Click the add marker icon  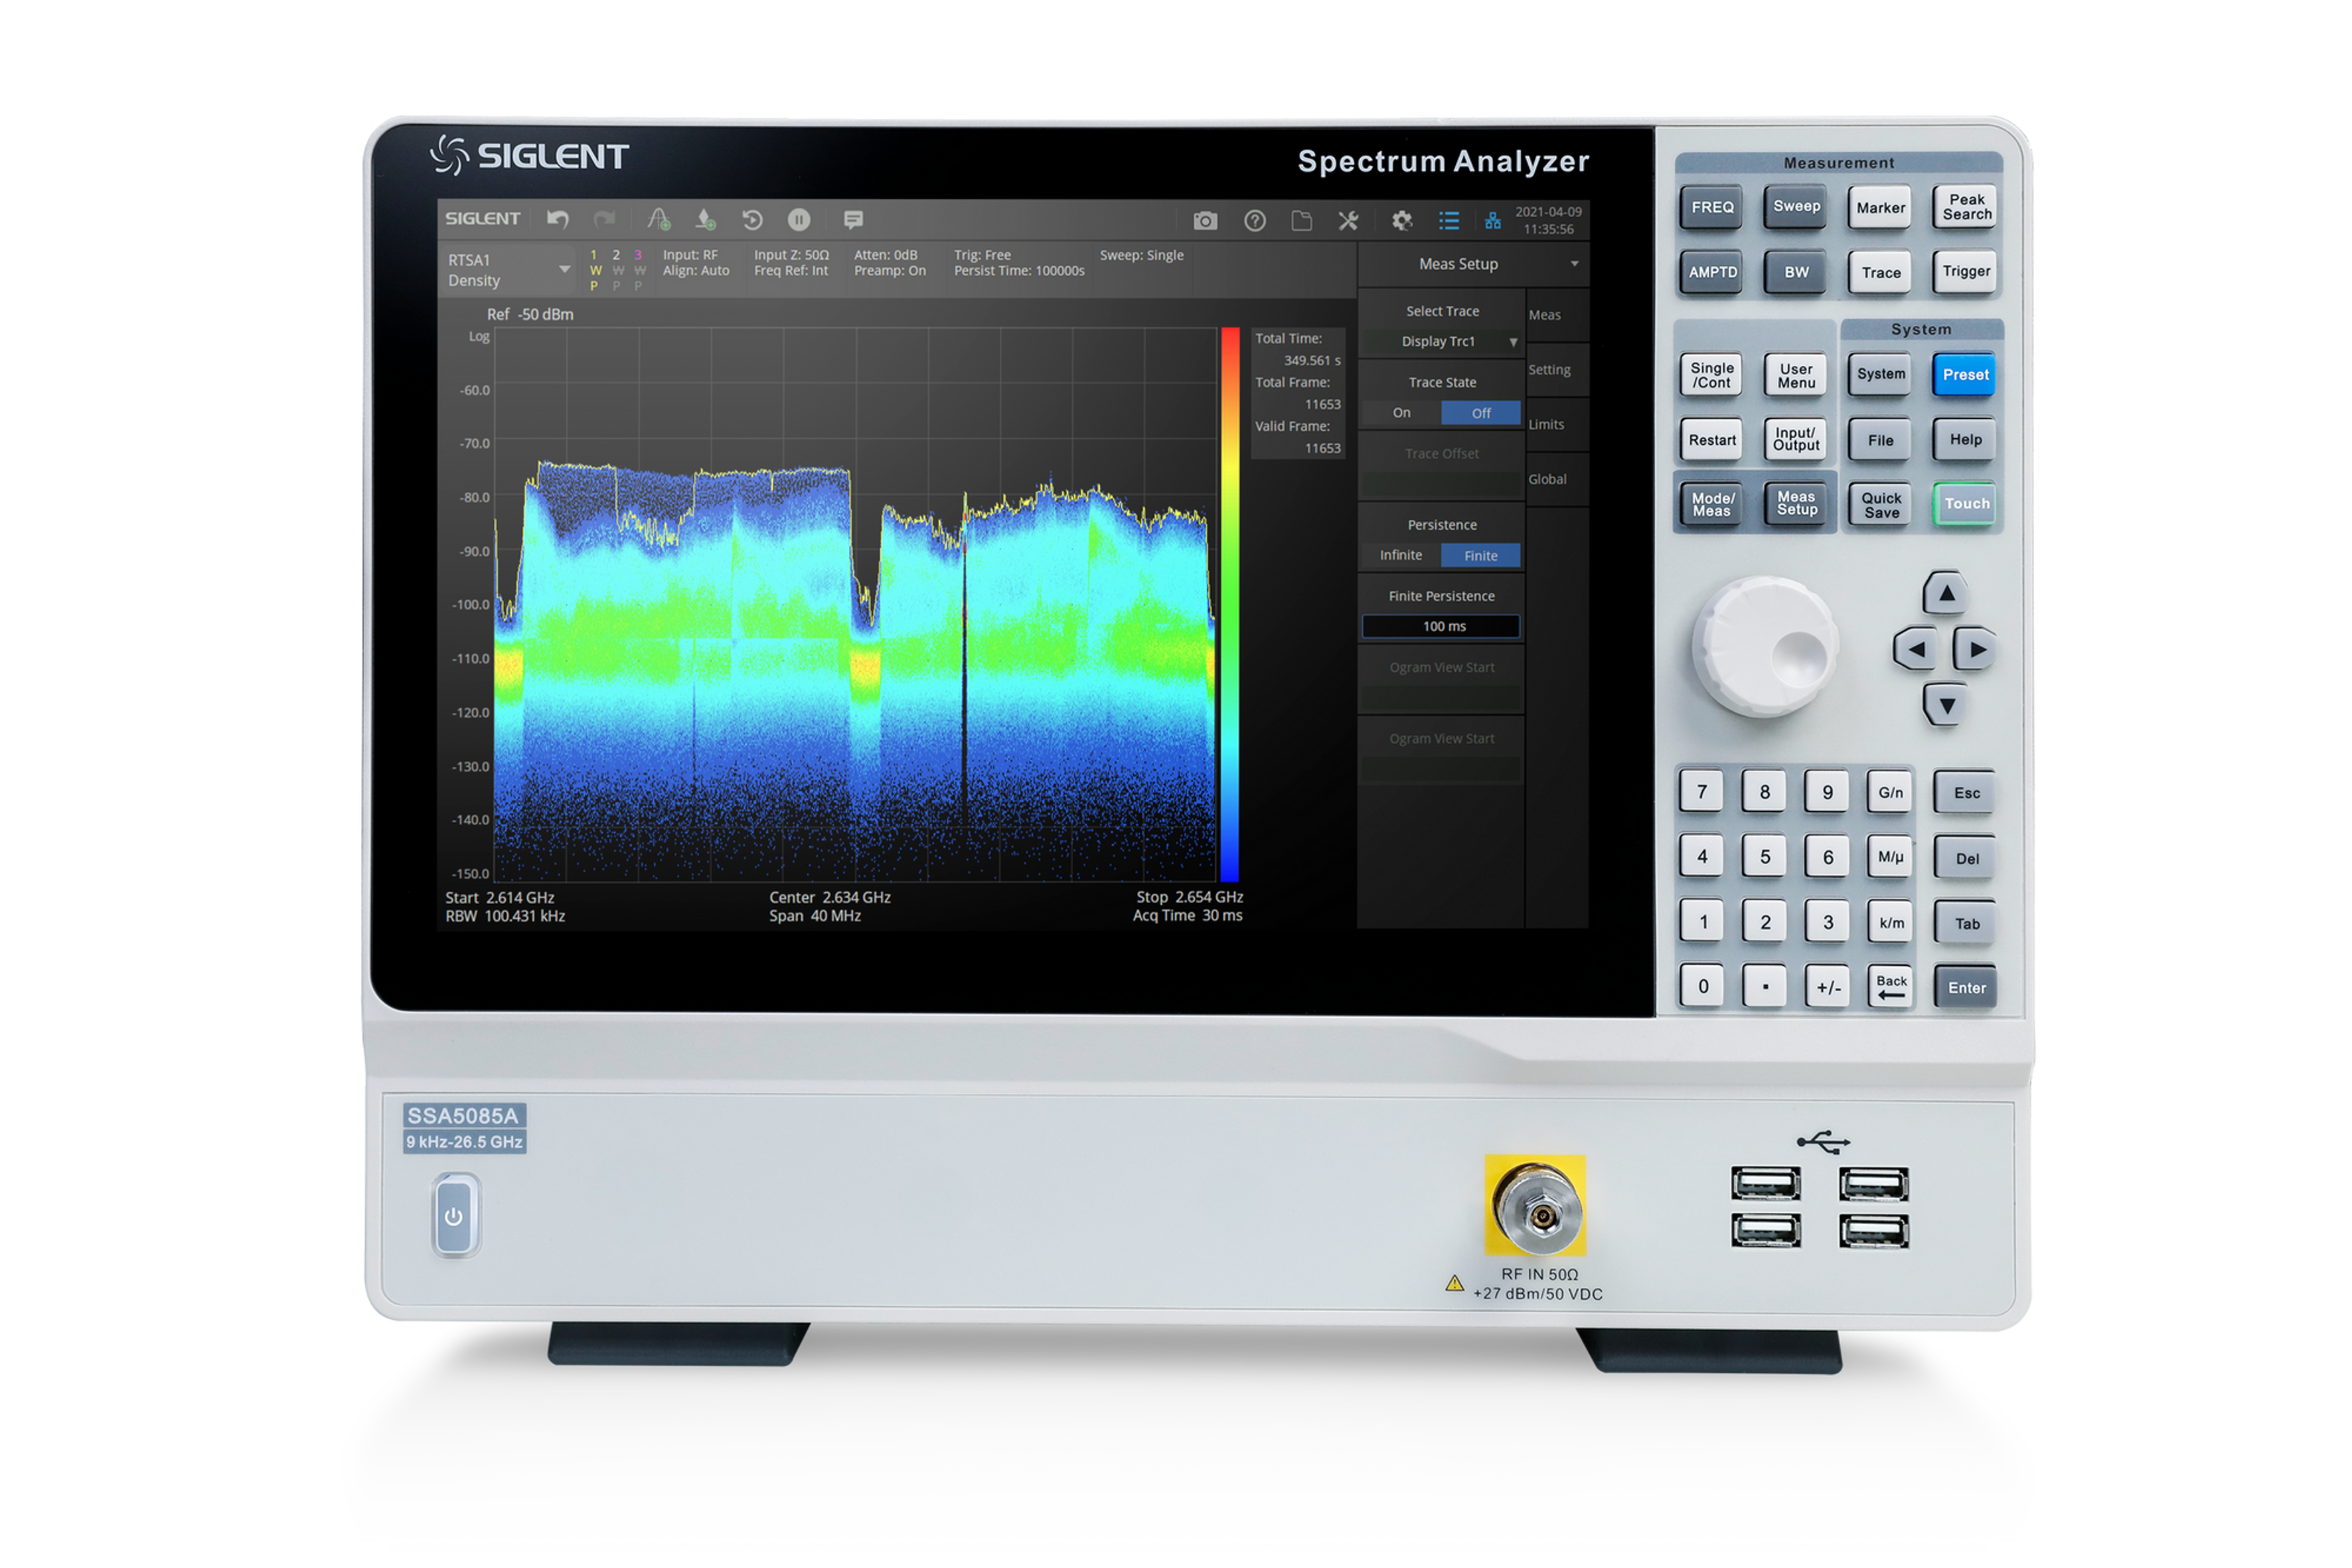click(706, 219)
